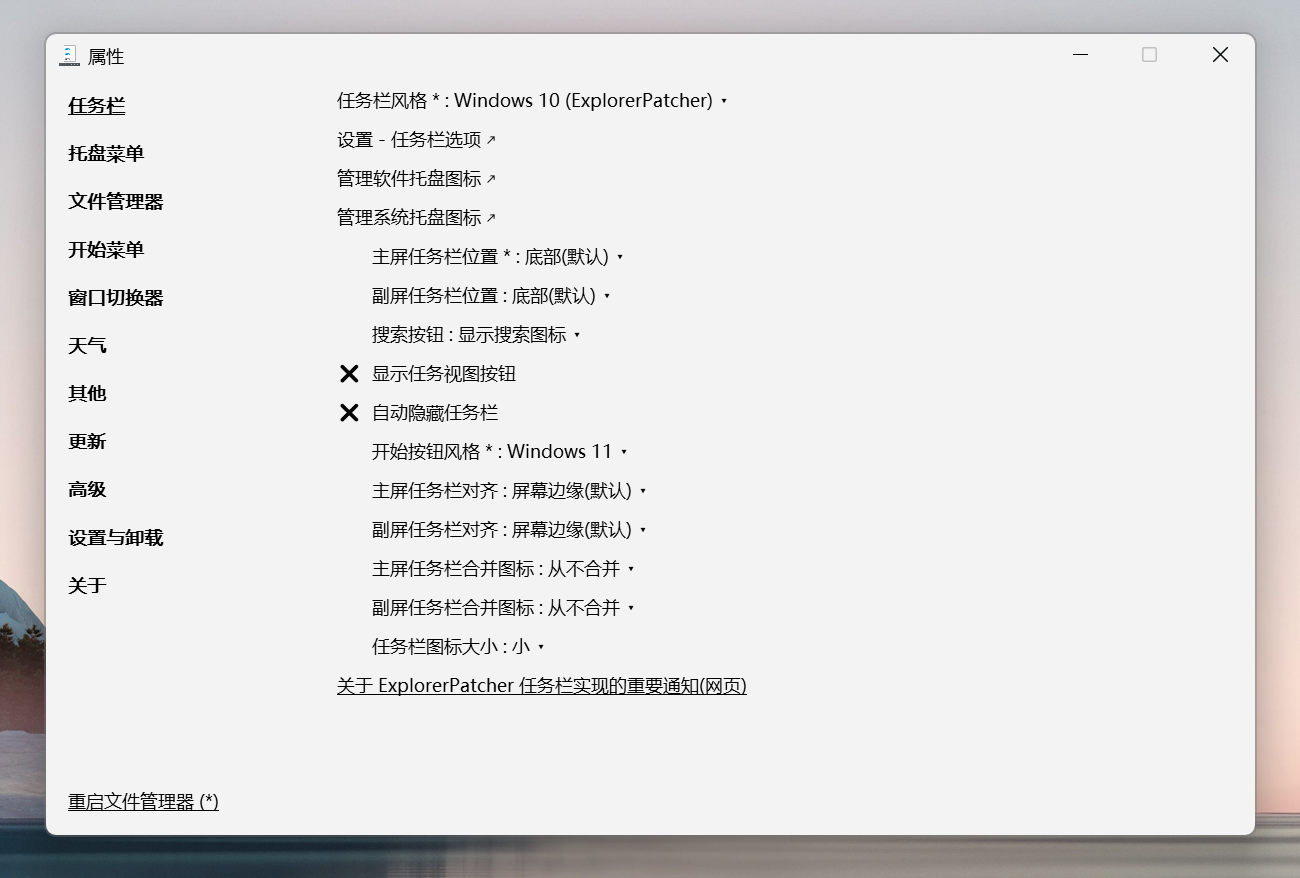Screen dimensions: 1300x878
Task: Open 文件管理器 section
Action: [x=115, y=202]
